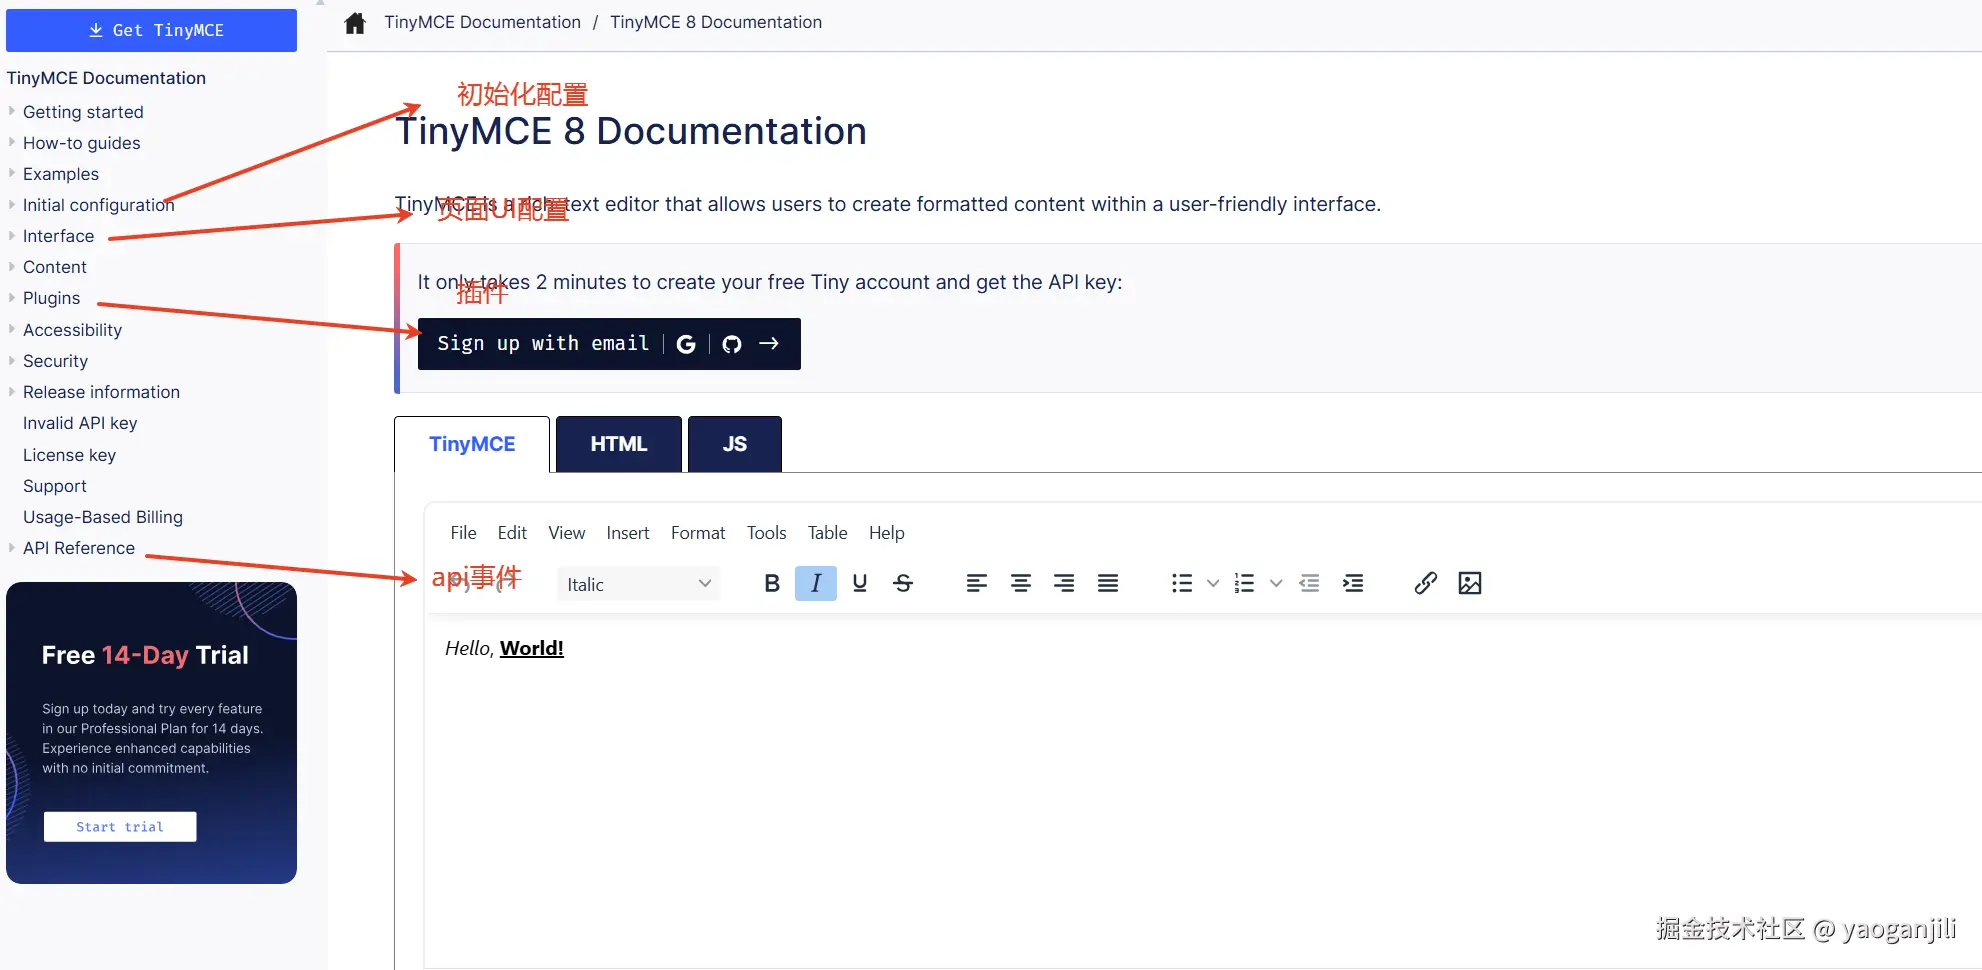Click the Get TinyMCE button
The image size is (1982, 970).
(x=152, y=30)
